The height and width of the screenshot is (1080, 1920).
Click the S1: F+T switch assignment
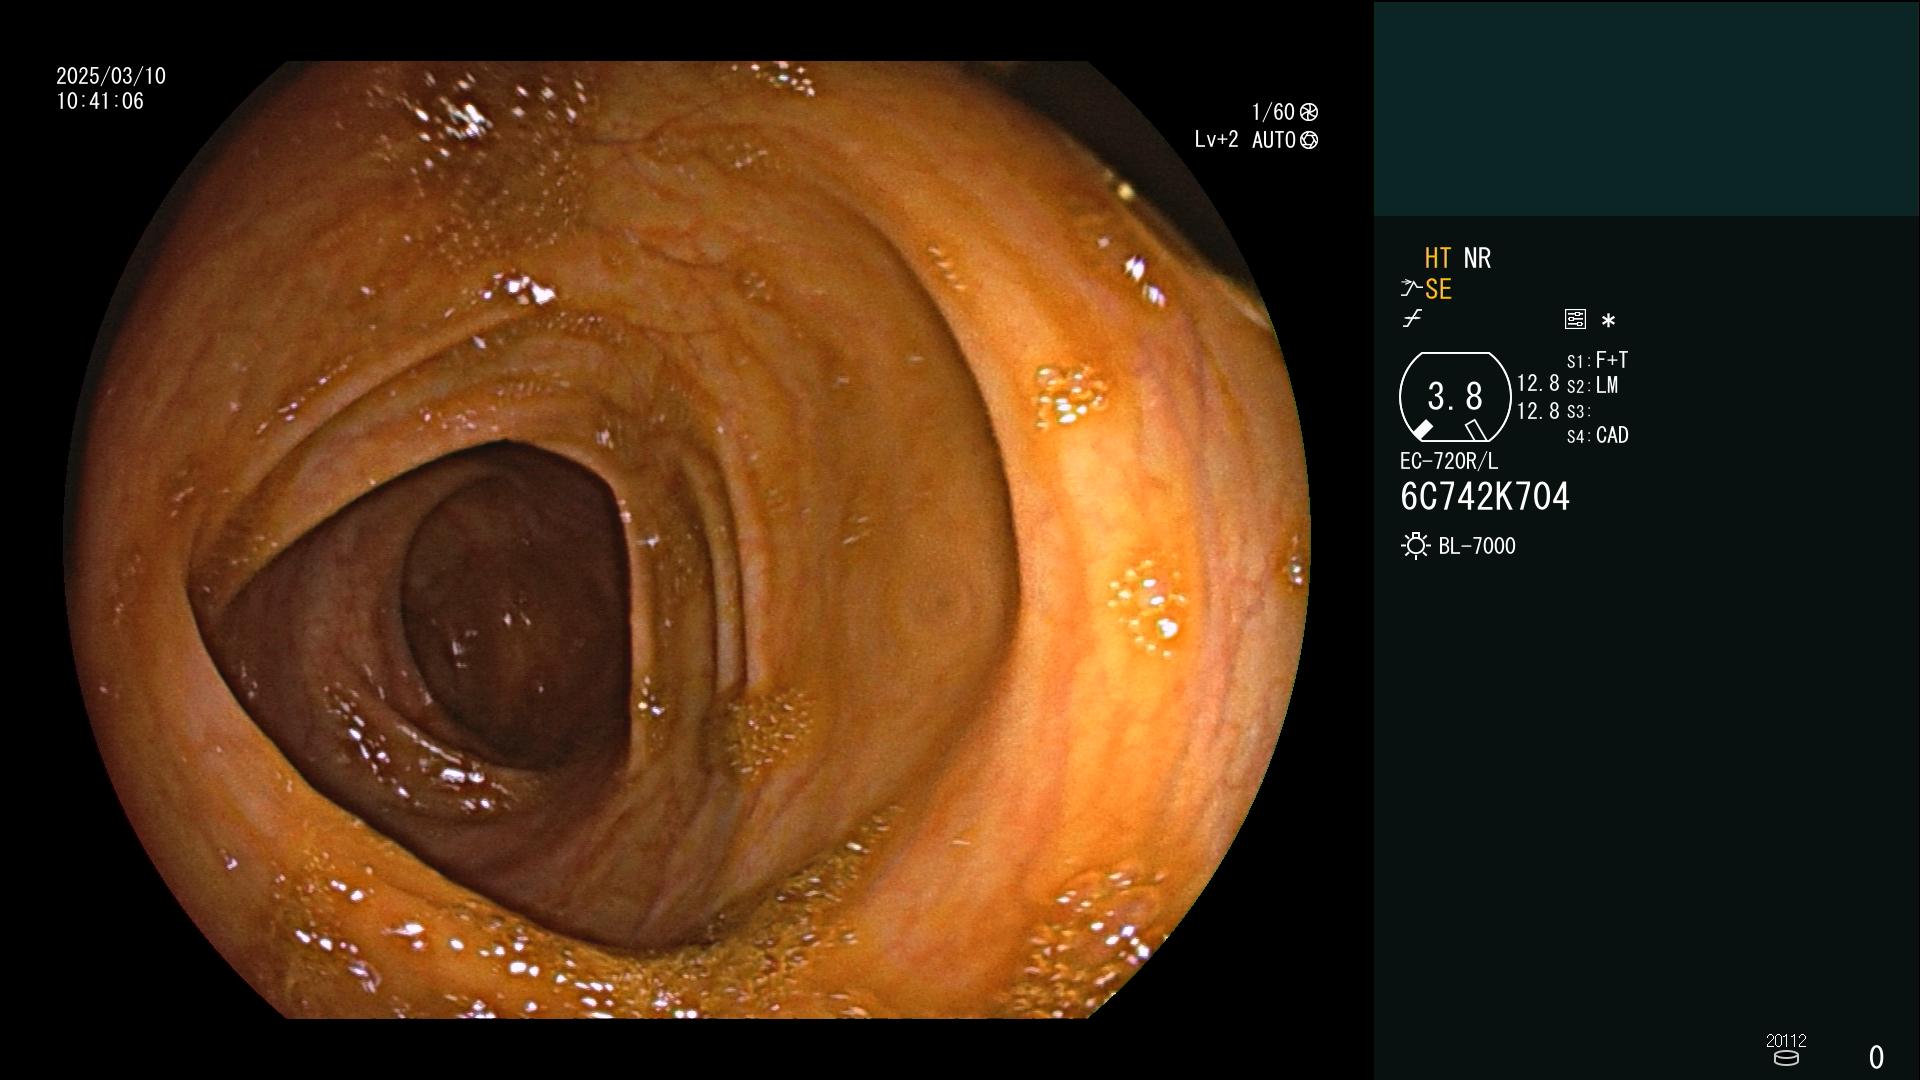(1597, 360)
